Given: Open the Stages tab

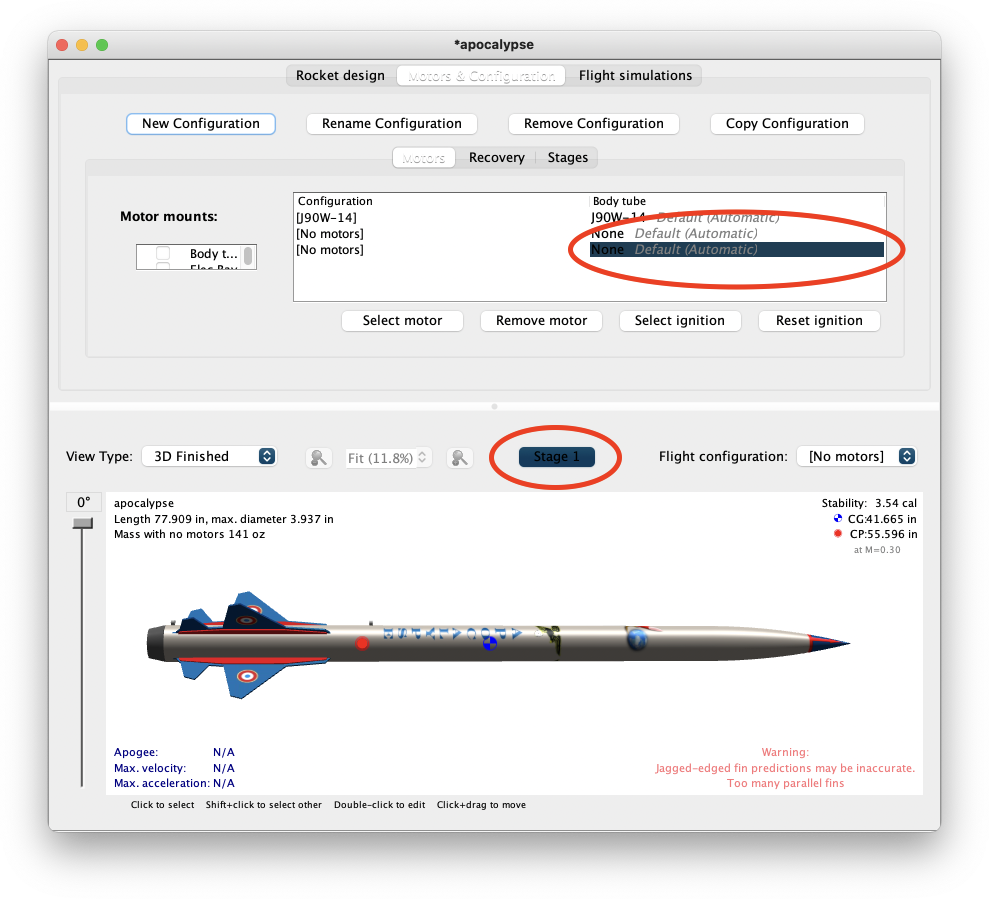Looking at the screenshot, I should click(x=567, y=157).
